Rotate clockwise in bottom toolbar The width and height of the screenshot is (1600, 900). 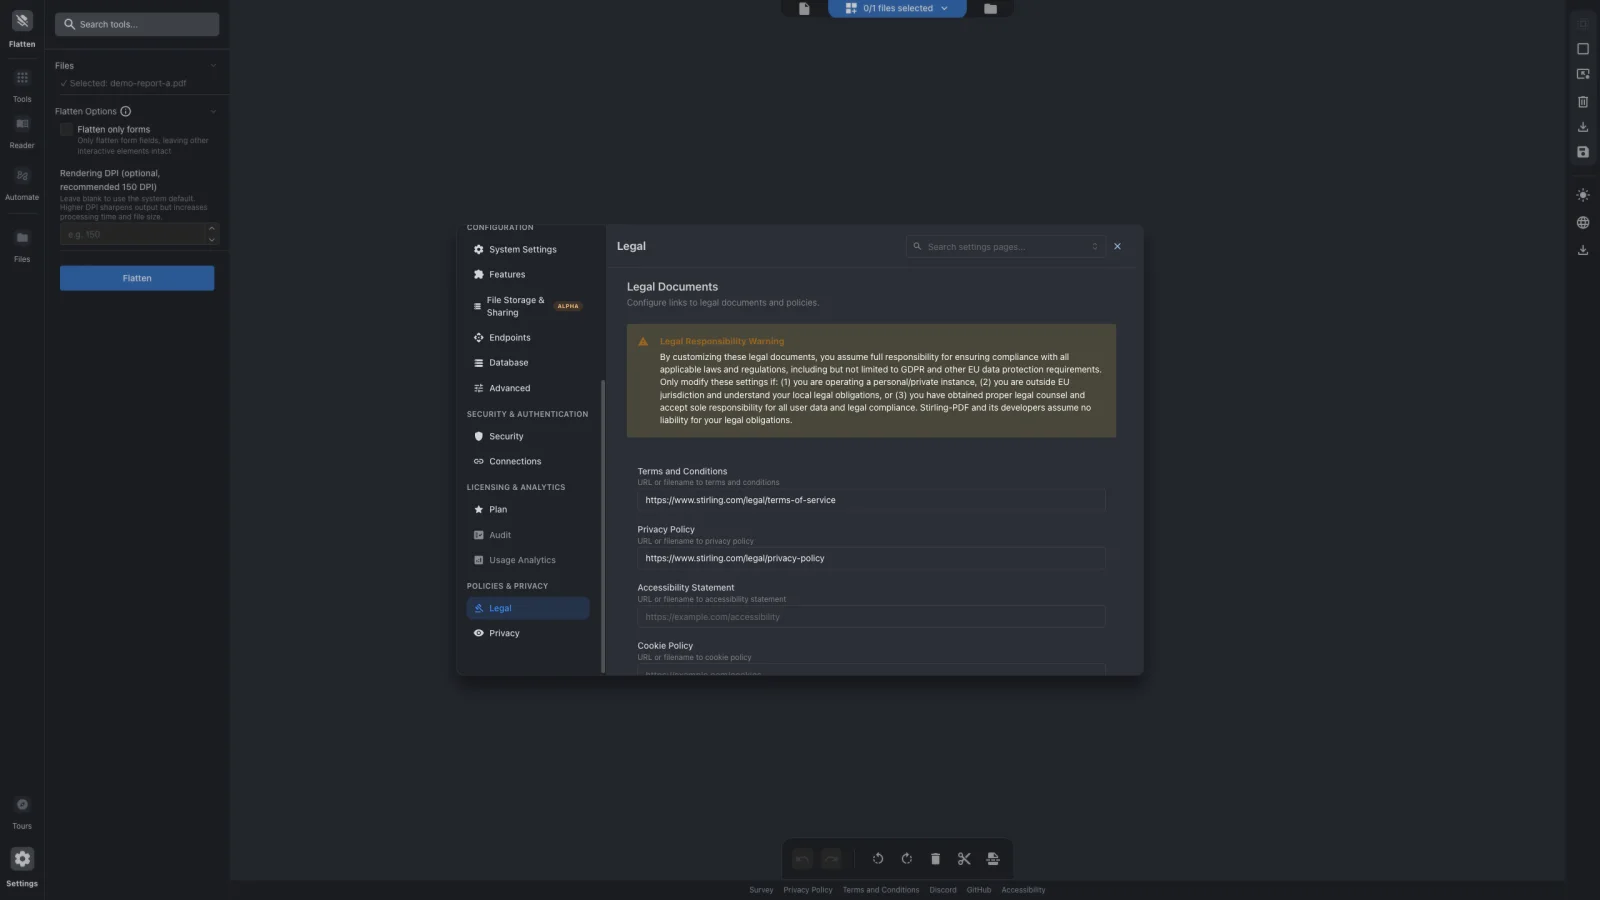coord(907,859)
